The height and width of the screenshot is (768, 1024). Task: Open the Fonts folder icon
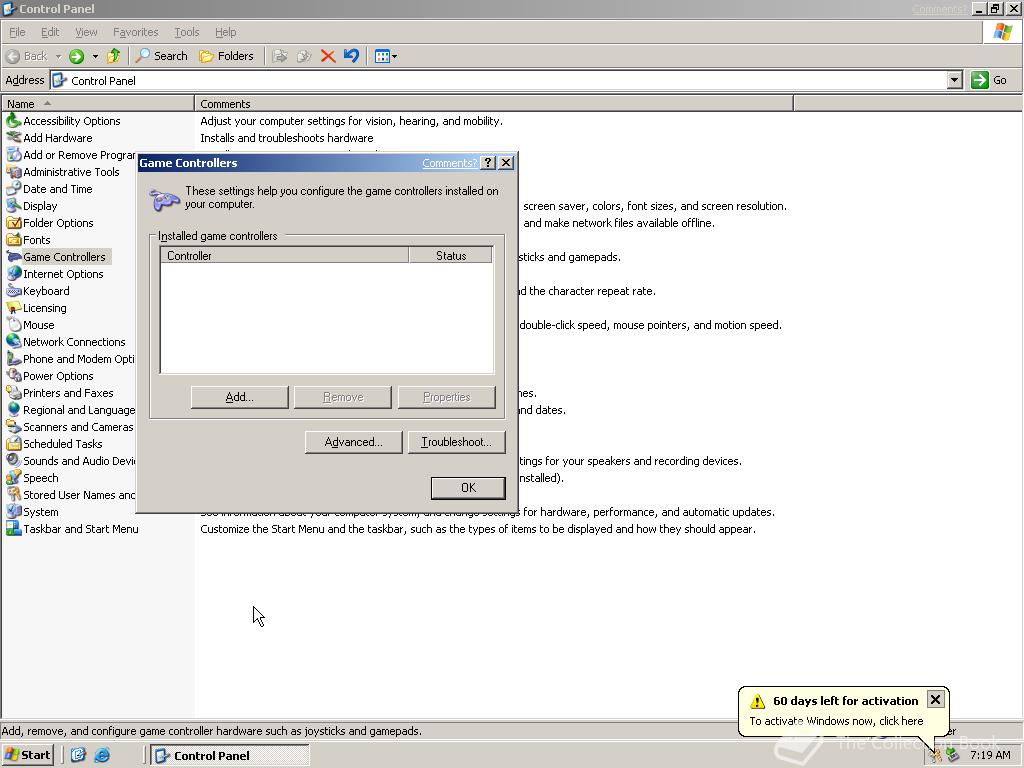(14, 240)
